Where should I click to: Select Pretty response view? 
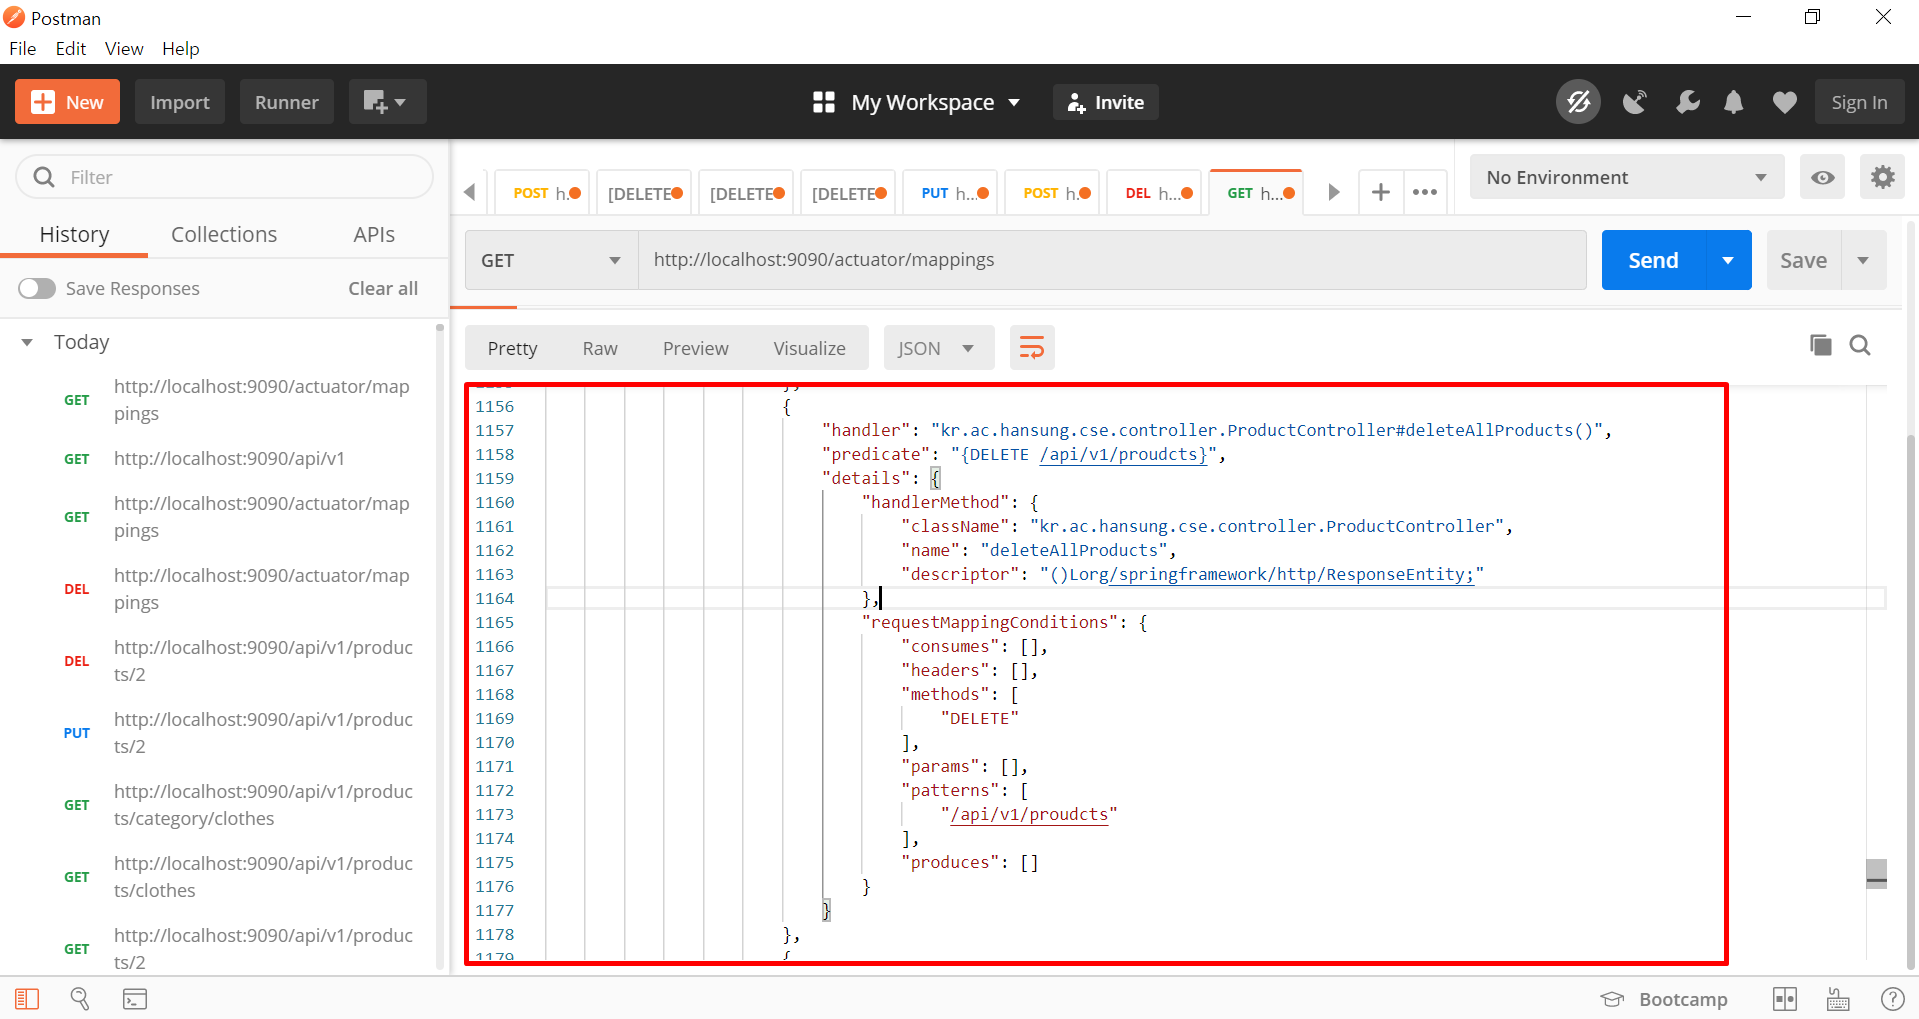512,348
